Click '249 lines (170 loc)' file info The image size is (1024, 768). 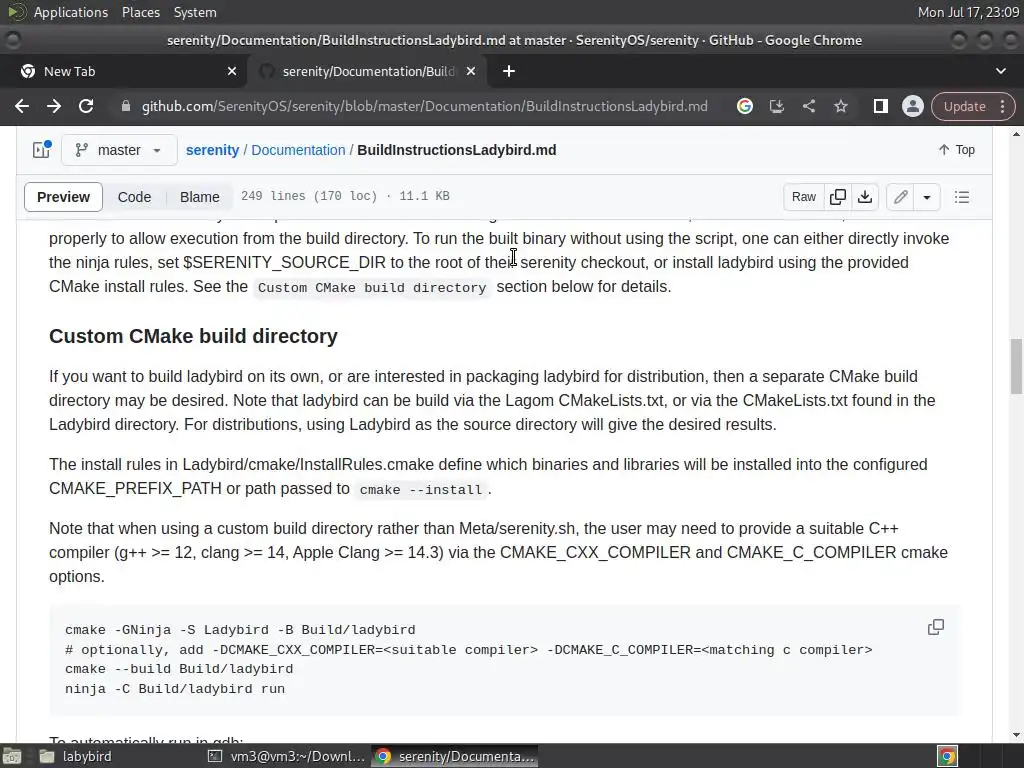tap(309, 196)
